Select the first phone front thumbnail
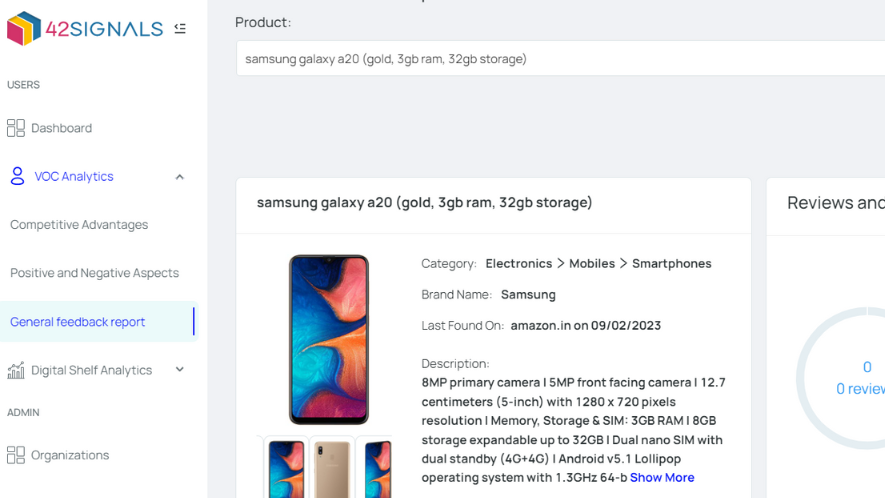The width and height of the screenshot is (885, 498). [x=286, y=468]
